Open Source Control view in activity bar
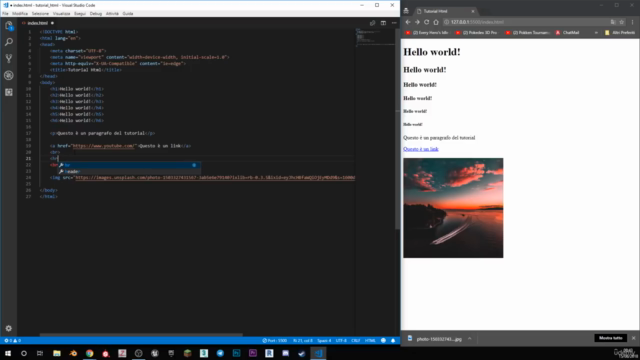640x360 pixels. pos(9,58)
